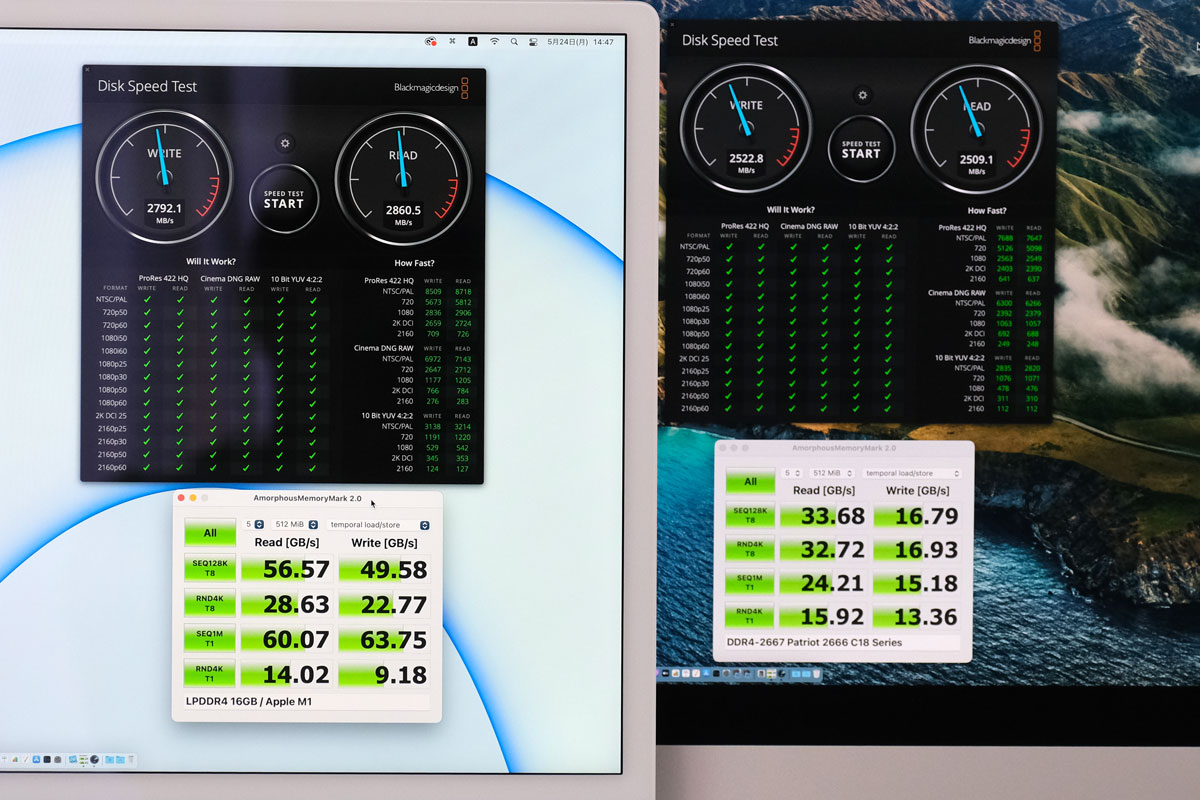
Task: Click the 24.21 SEQ1M read result
Action: [825, 584]
